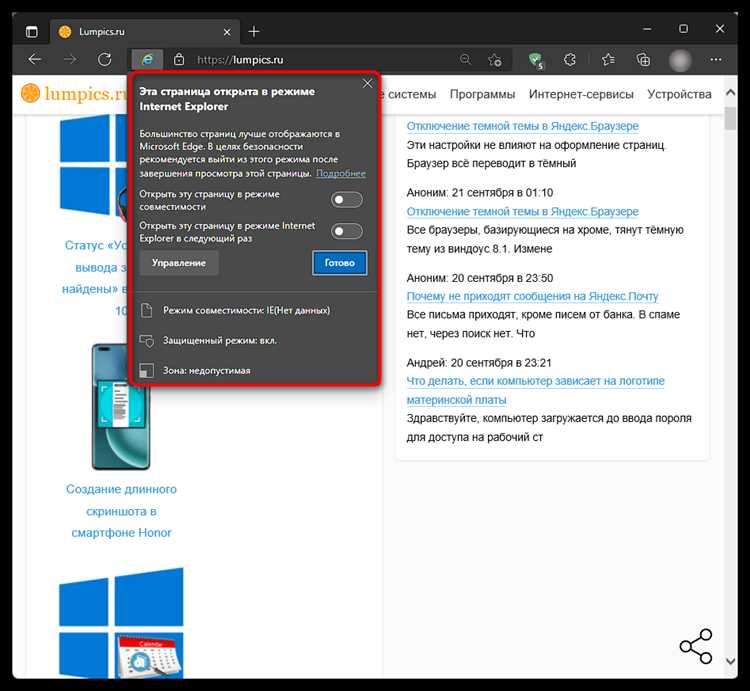This screenshot has height=691, width=750.
Task: Open the first Отключение темной темы link
Action: point(522,126)
